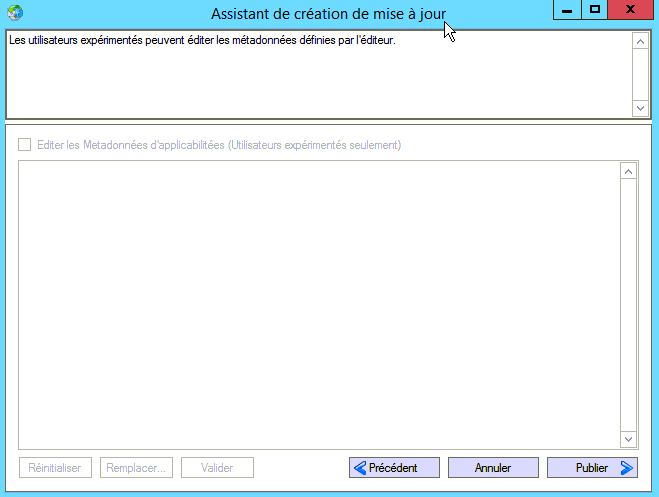Click down arrow of the description box scrollbar
The height and width of the screenshot is (497, 659).
pyautogui.click(x=640, y=107)
